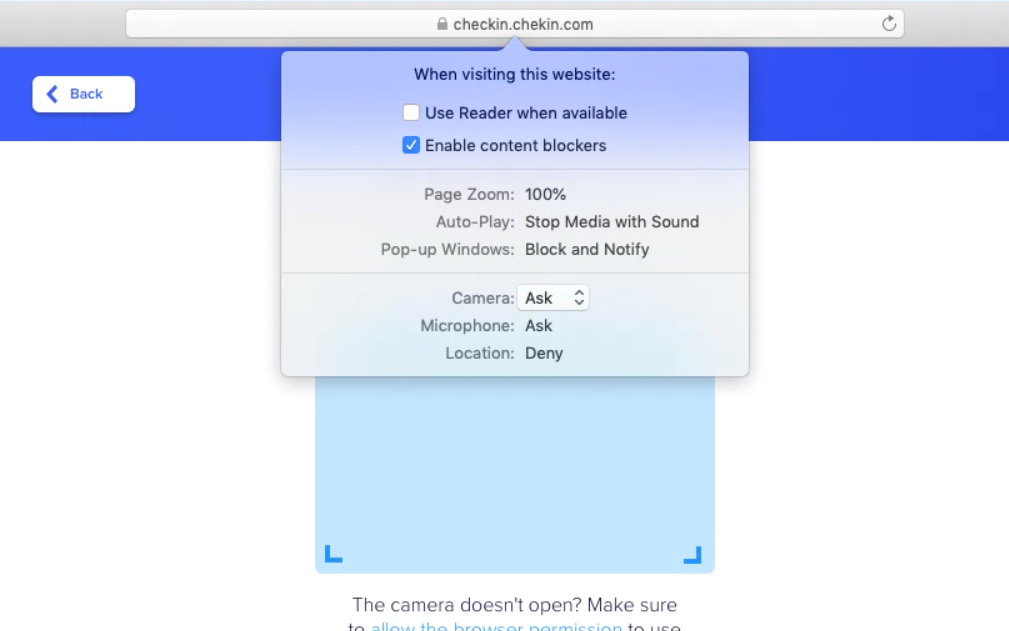Image resolution: width=1009 pixels, height=631 pixels.
Task: Click the light blue camera preview area
Action: (x=514, y=470)
